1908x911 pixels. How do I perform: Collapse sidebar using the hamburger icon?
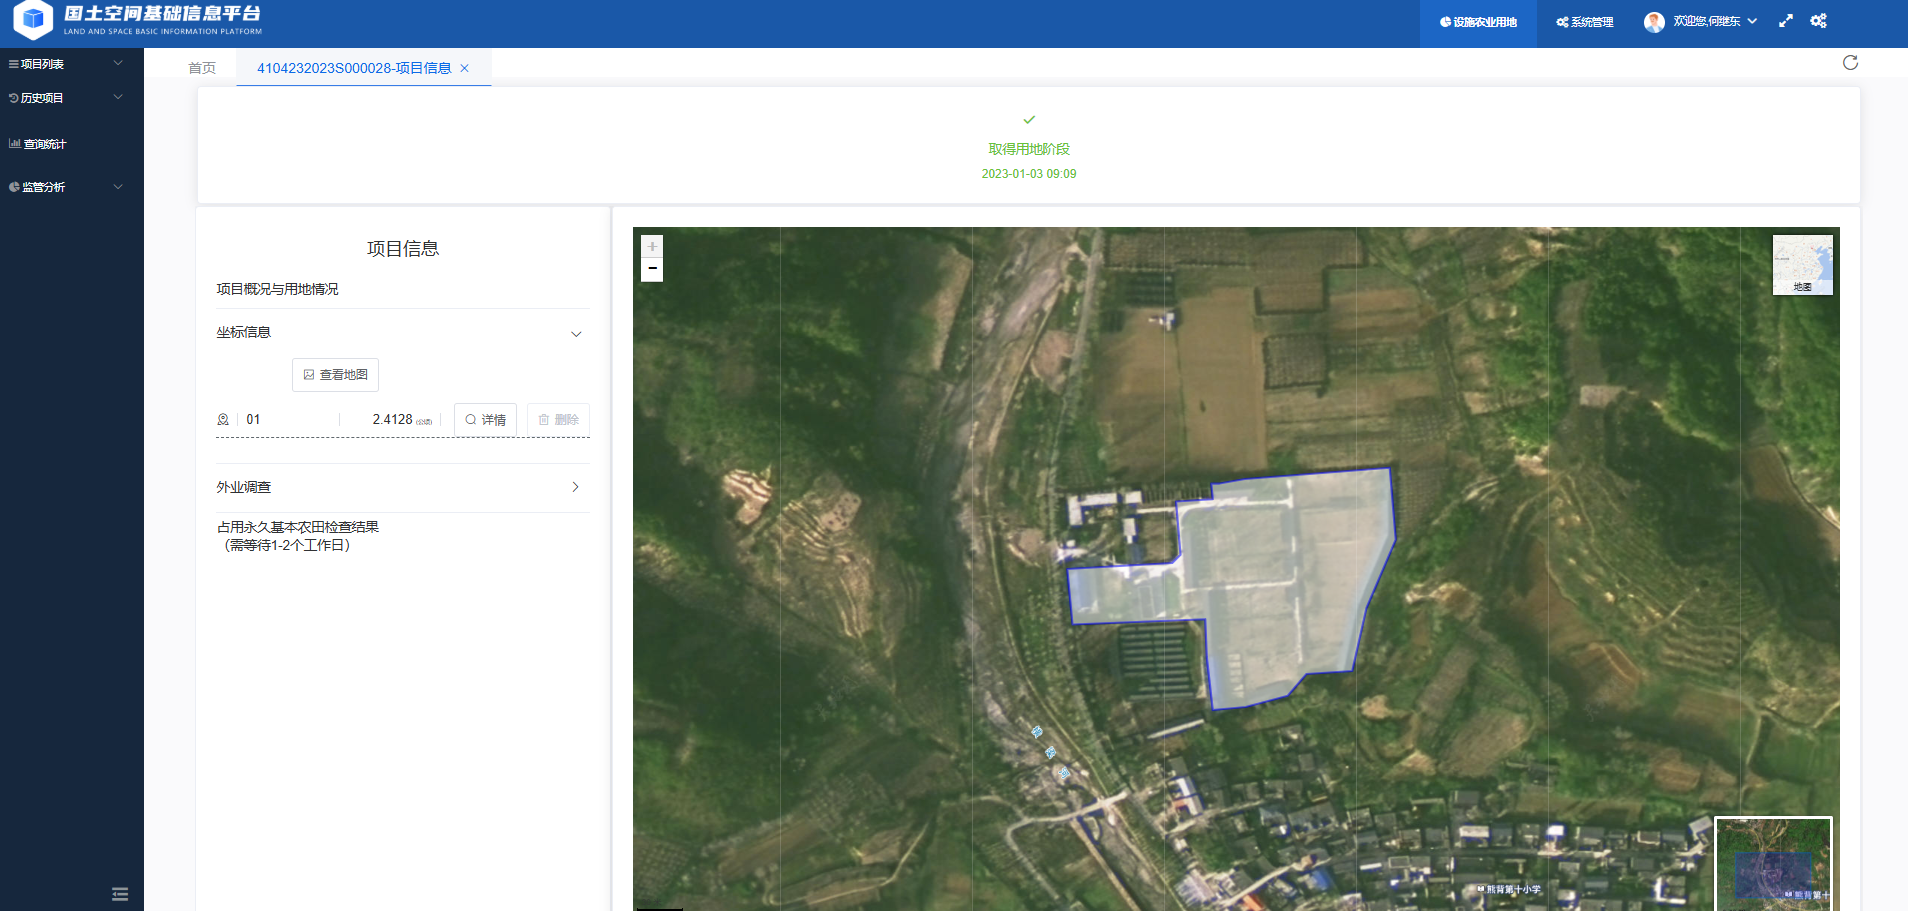tap(120, 894)
